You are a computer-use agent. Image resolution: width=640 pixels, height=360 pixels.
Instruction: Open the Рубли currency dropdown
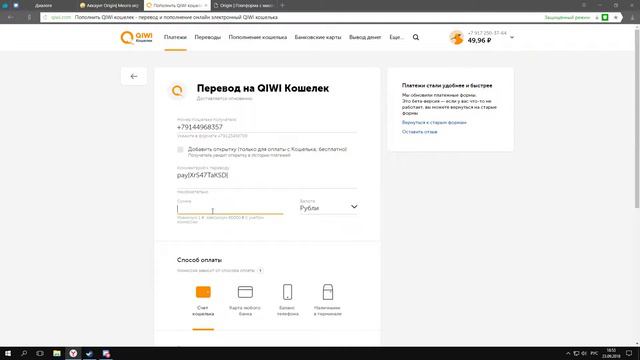click(x=329, y=208)
